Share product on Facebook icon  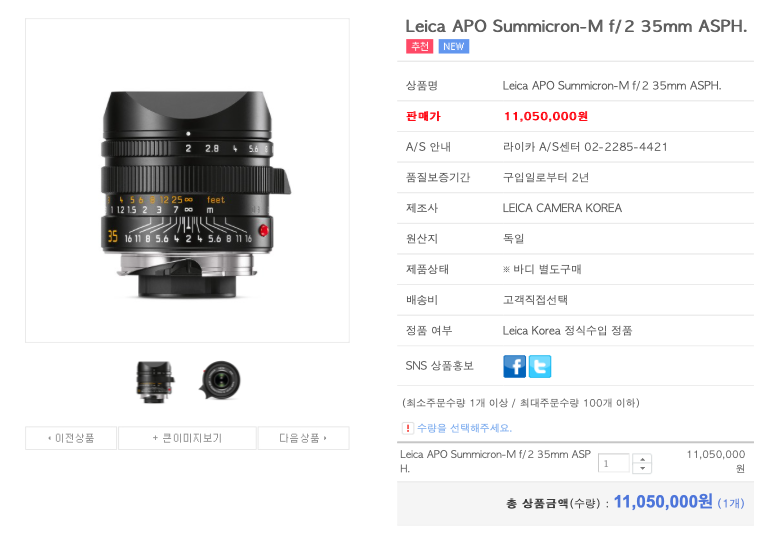pyautogui.click(x=514, y=366)
